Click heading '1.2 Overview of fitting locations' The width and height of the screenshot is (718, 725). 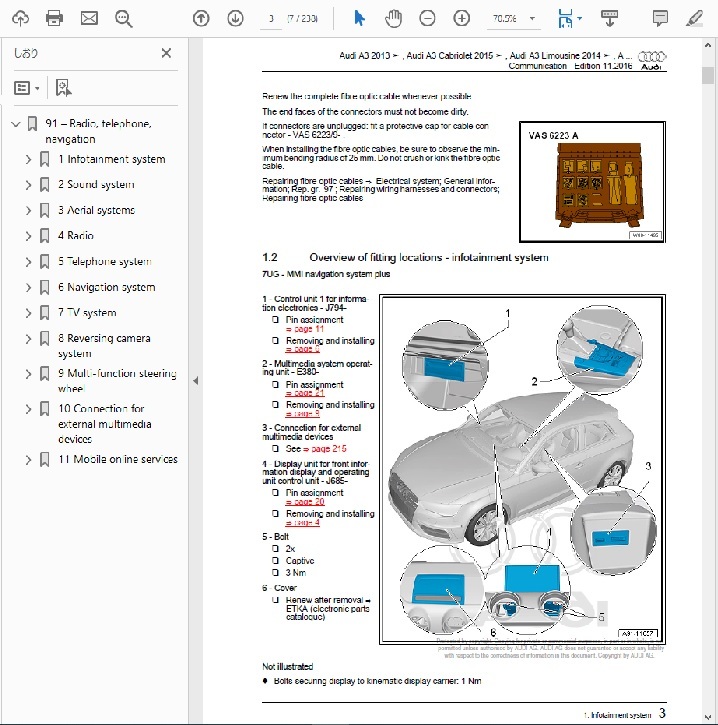[405, 257]
